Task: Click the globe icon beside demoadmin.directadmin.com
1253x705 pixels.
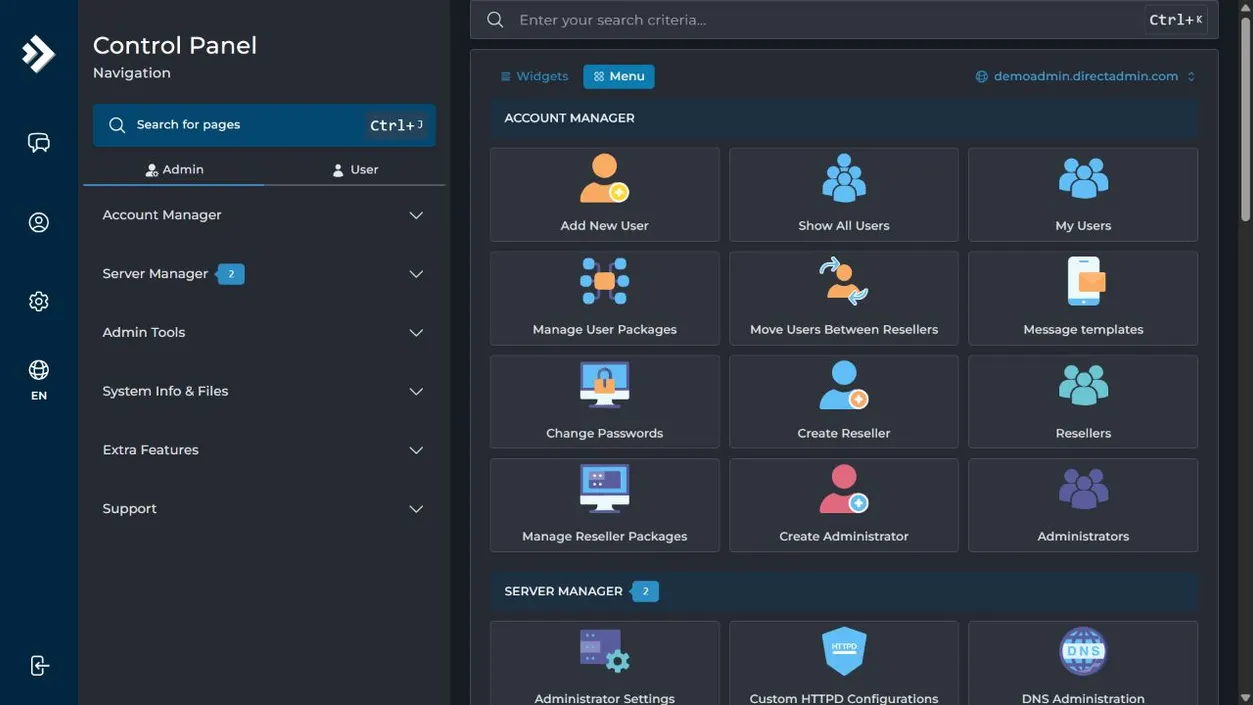Action: click(982, 77)
